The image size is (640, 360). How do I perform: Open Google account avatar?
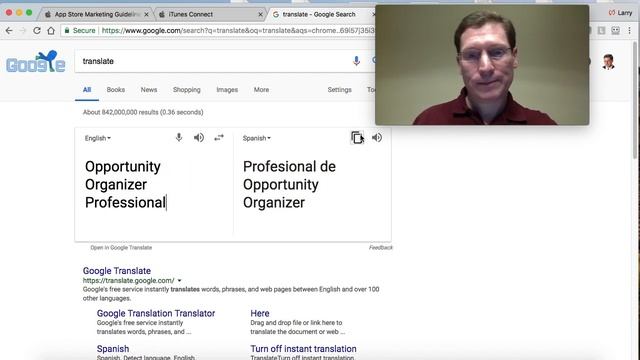(x=608, y=62)
